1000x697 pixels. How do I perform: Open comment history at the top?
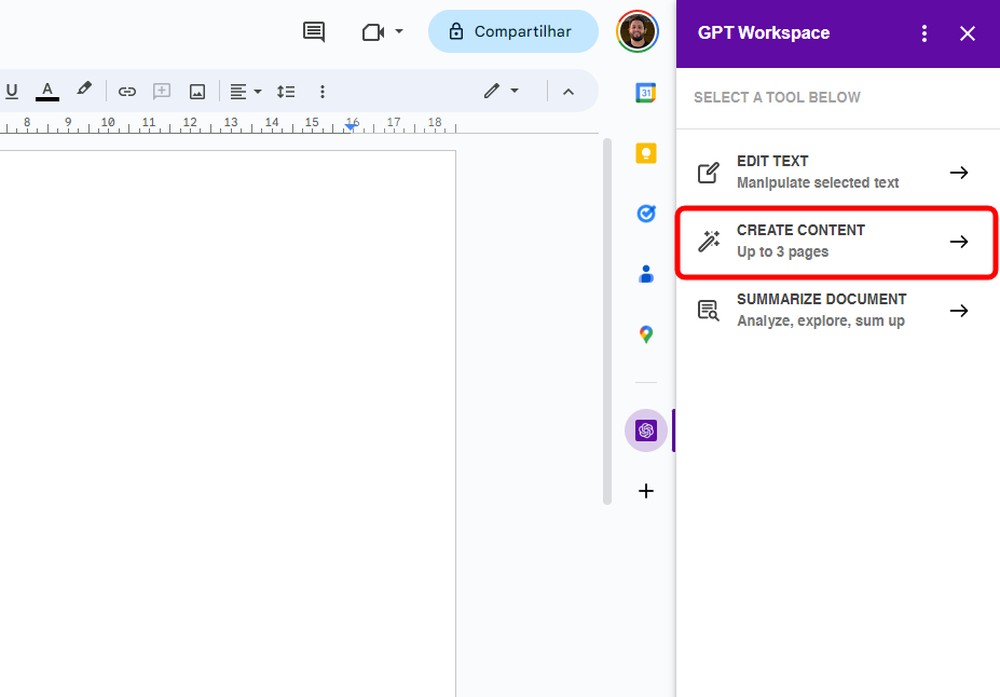point(312,31)
